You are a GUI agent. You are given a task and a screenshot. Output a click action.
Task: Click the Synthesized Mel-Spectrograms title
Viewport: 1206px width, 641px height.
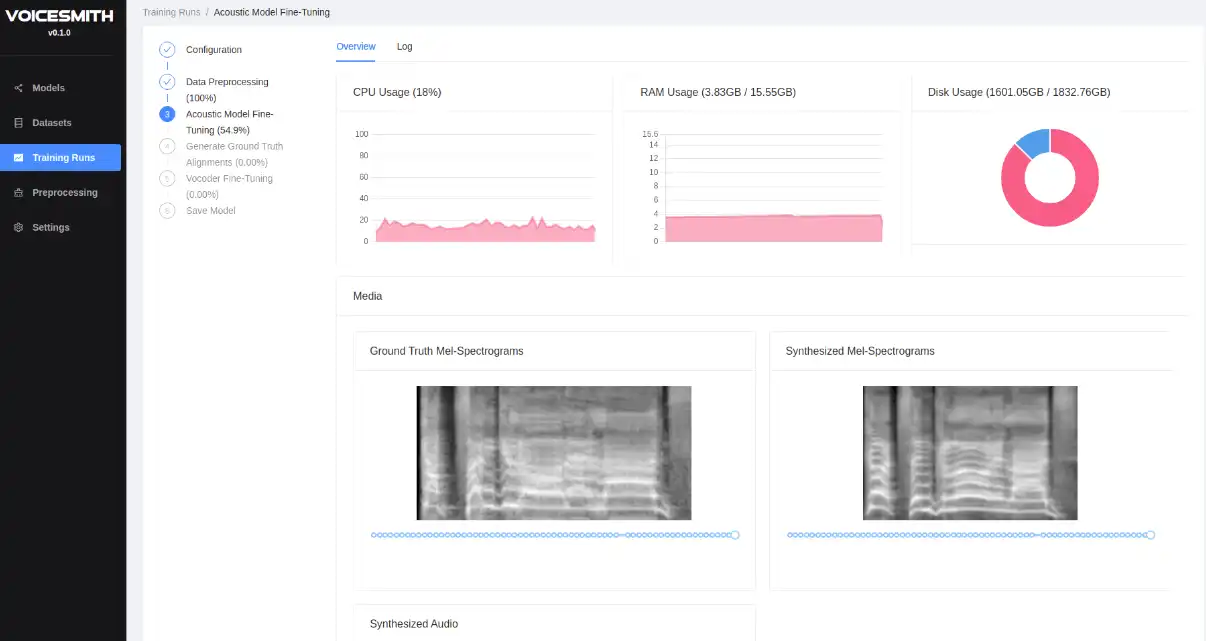point(860,351)
